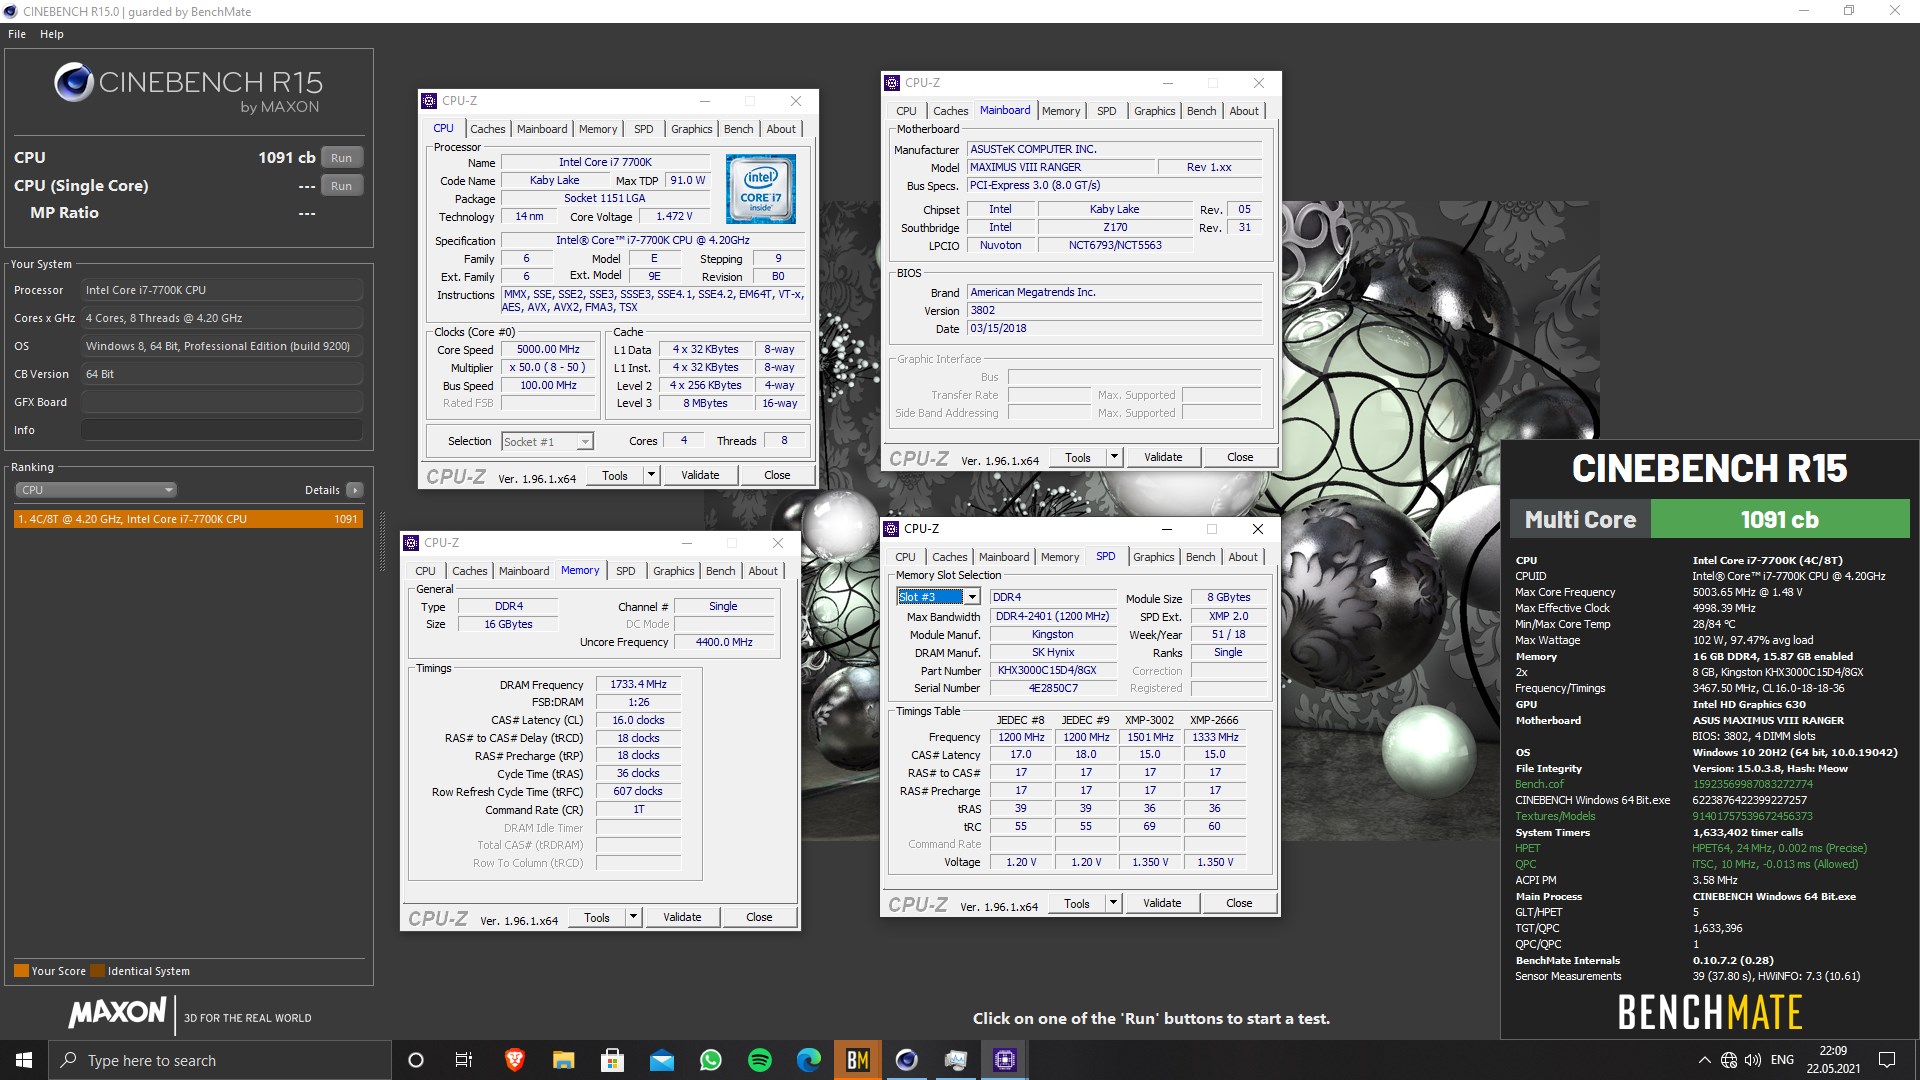Open Socket #1 selection dropdown
The width and height of the screenshot is (1920, 1080).
pyautogui.click(x=547, y=441)
